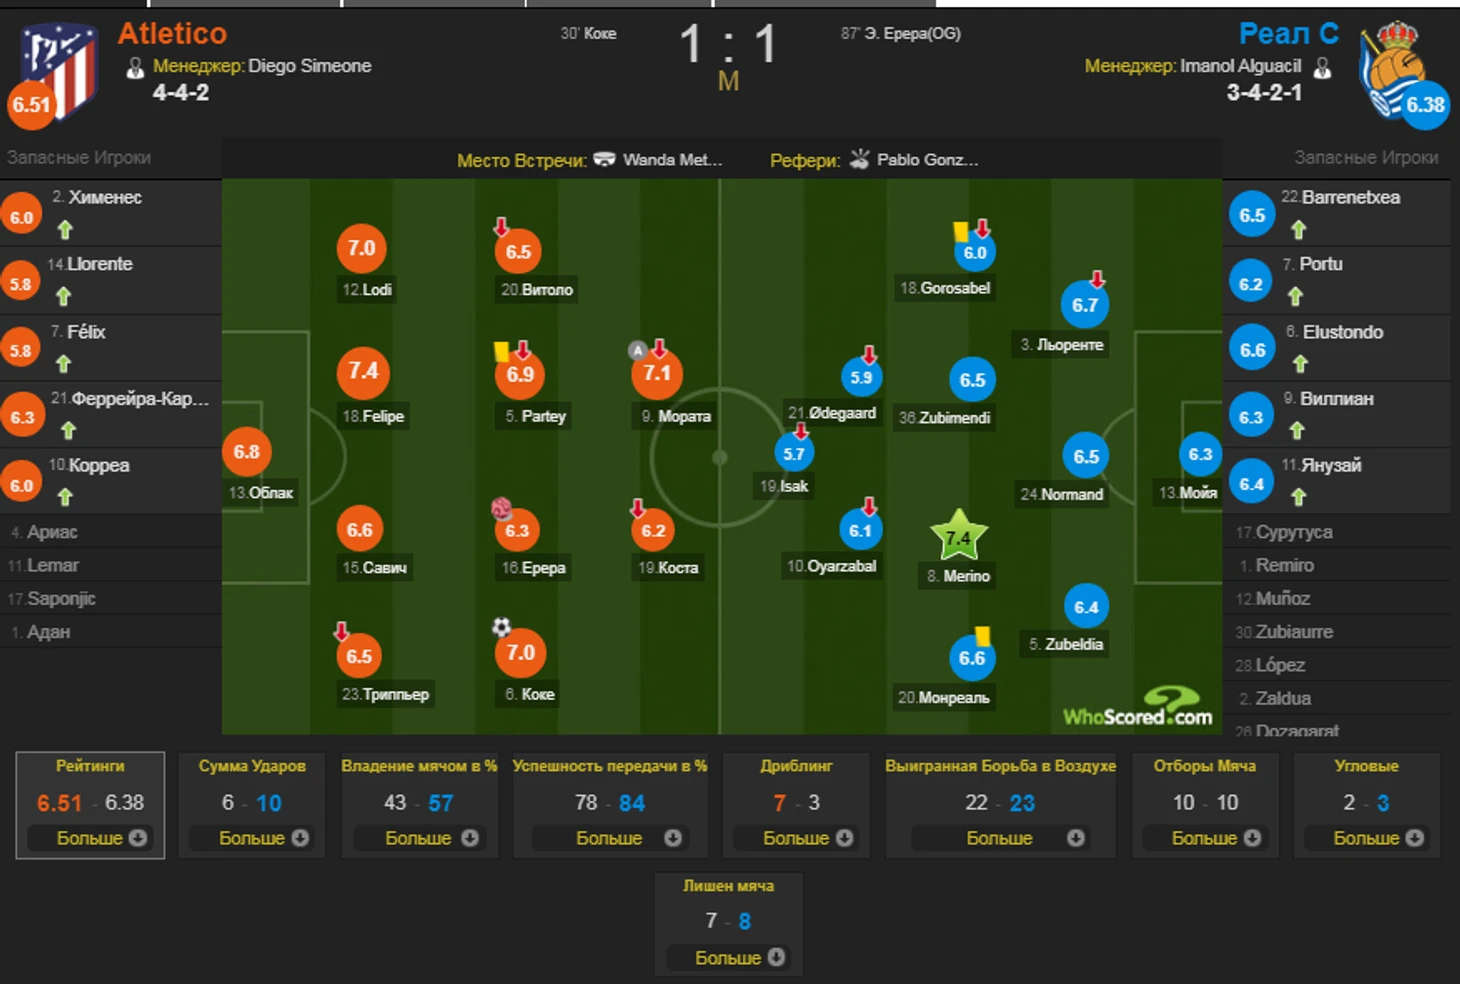The height and width of the screenshot is (984, 1460).
Task: Click the WhoScored.com logo
Action: pyautogui.click(x=1138, y=707)
